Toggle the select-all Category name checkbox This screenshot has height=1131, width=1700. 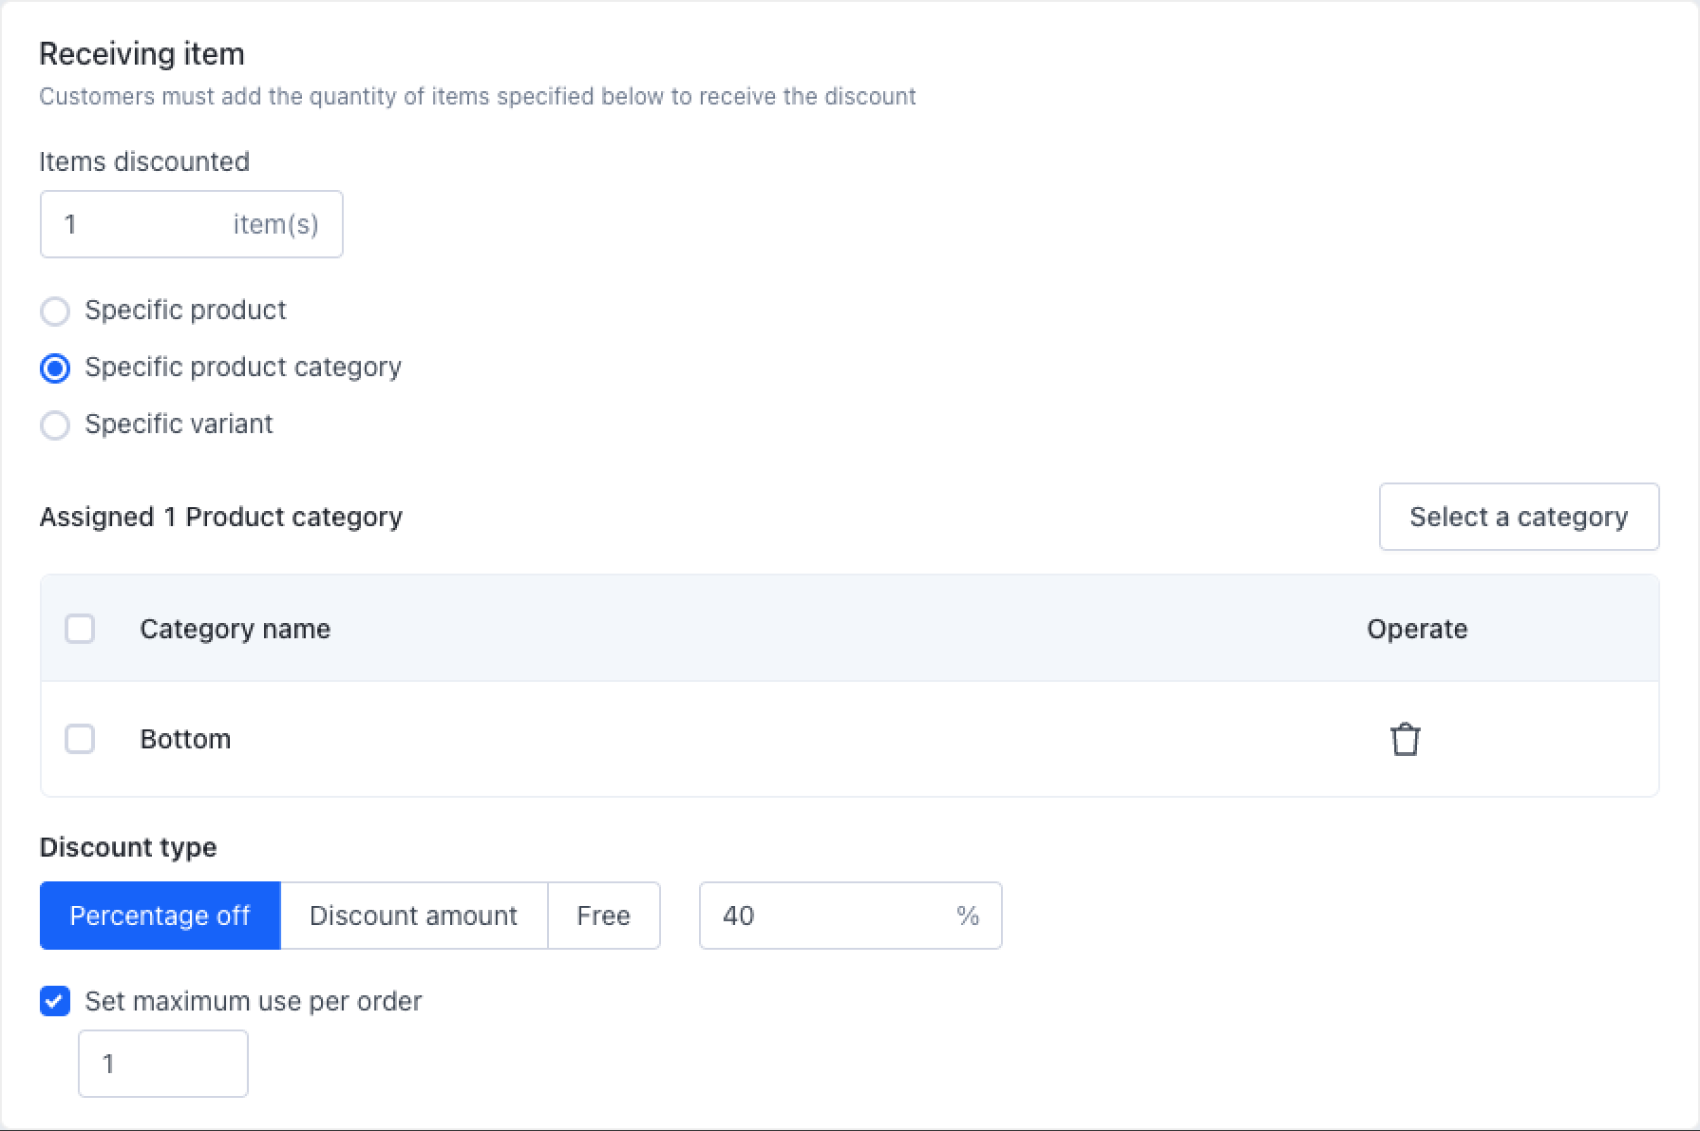[80, 629]
